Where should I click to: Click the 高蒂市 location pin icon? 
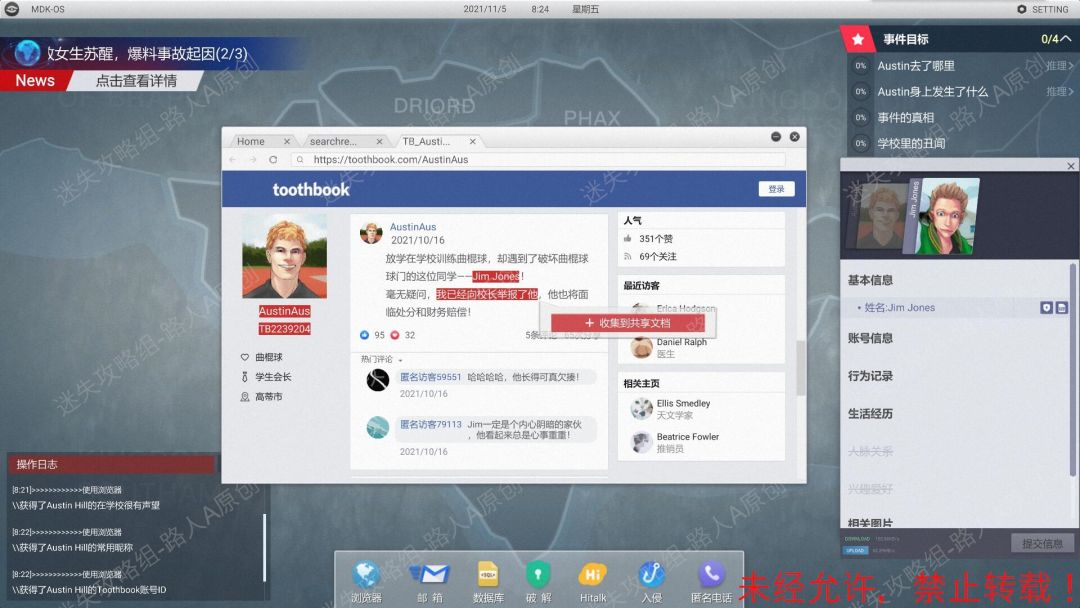tap(245, 397)
